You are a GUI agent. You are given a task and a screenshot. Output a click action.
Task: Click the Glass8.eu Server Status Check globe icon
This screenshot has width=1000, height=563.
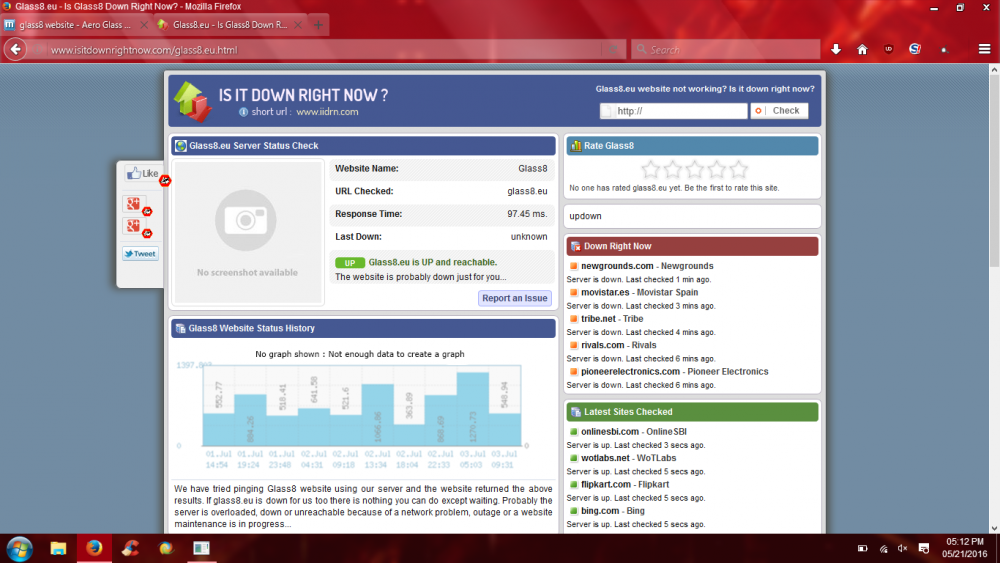click(181, 146)
